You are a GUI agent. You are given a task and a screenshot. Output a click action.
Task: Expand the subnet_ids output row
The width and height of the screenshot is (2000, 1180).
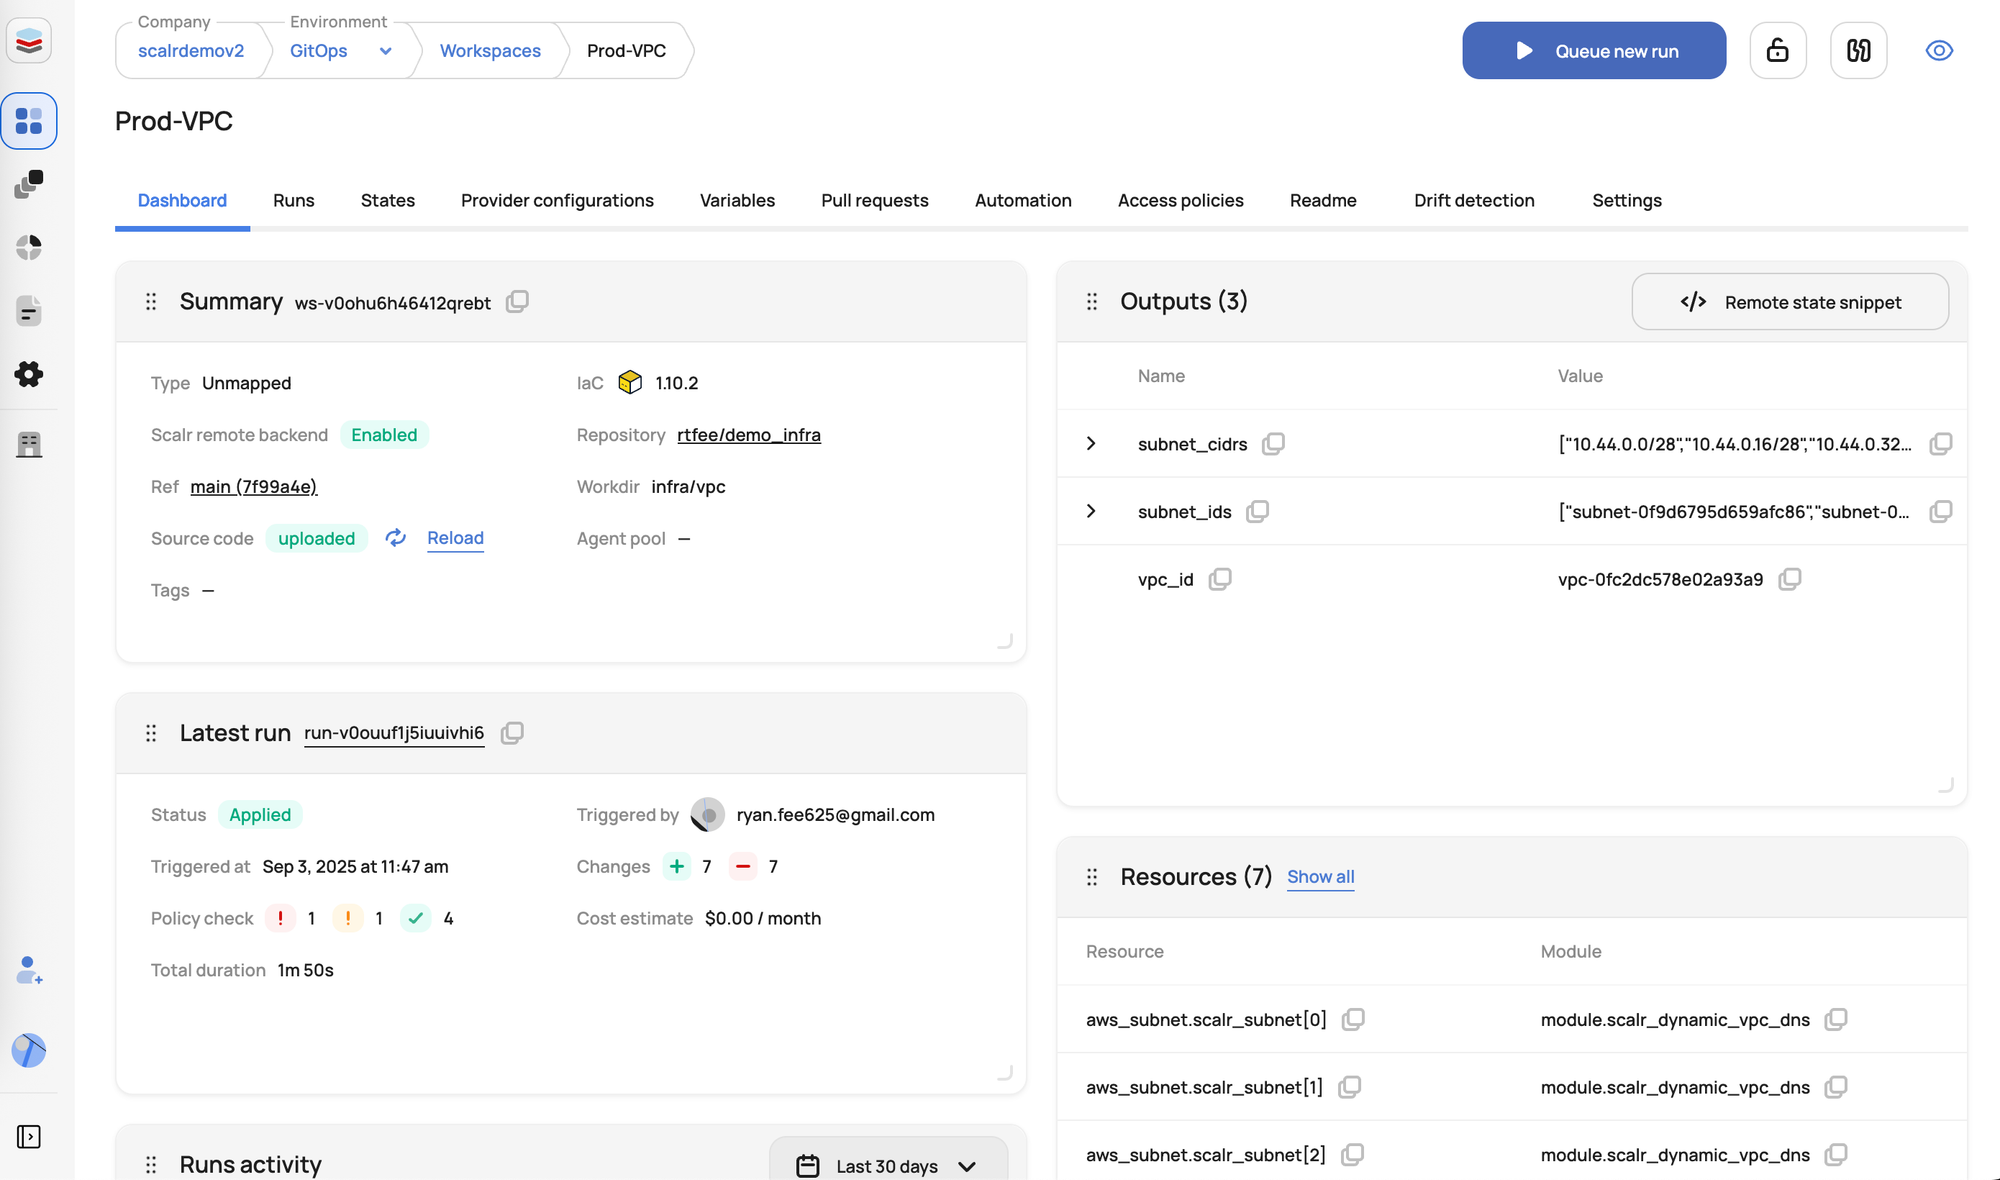1091,511
